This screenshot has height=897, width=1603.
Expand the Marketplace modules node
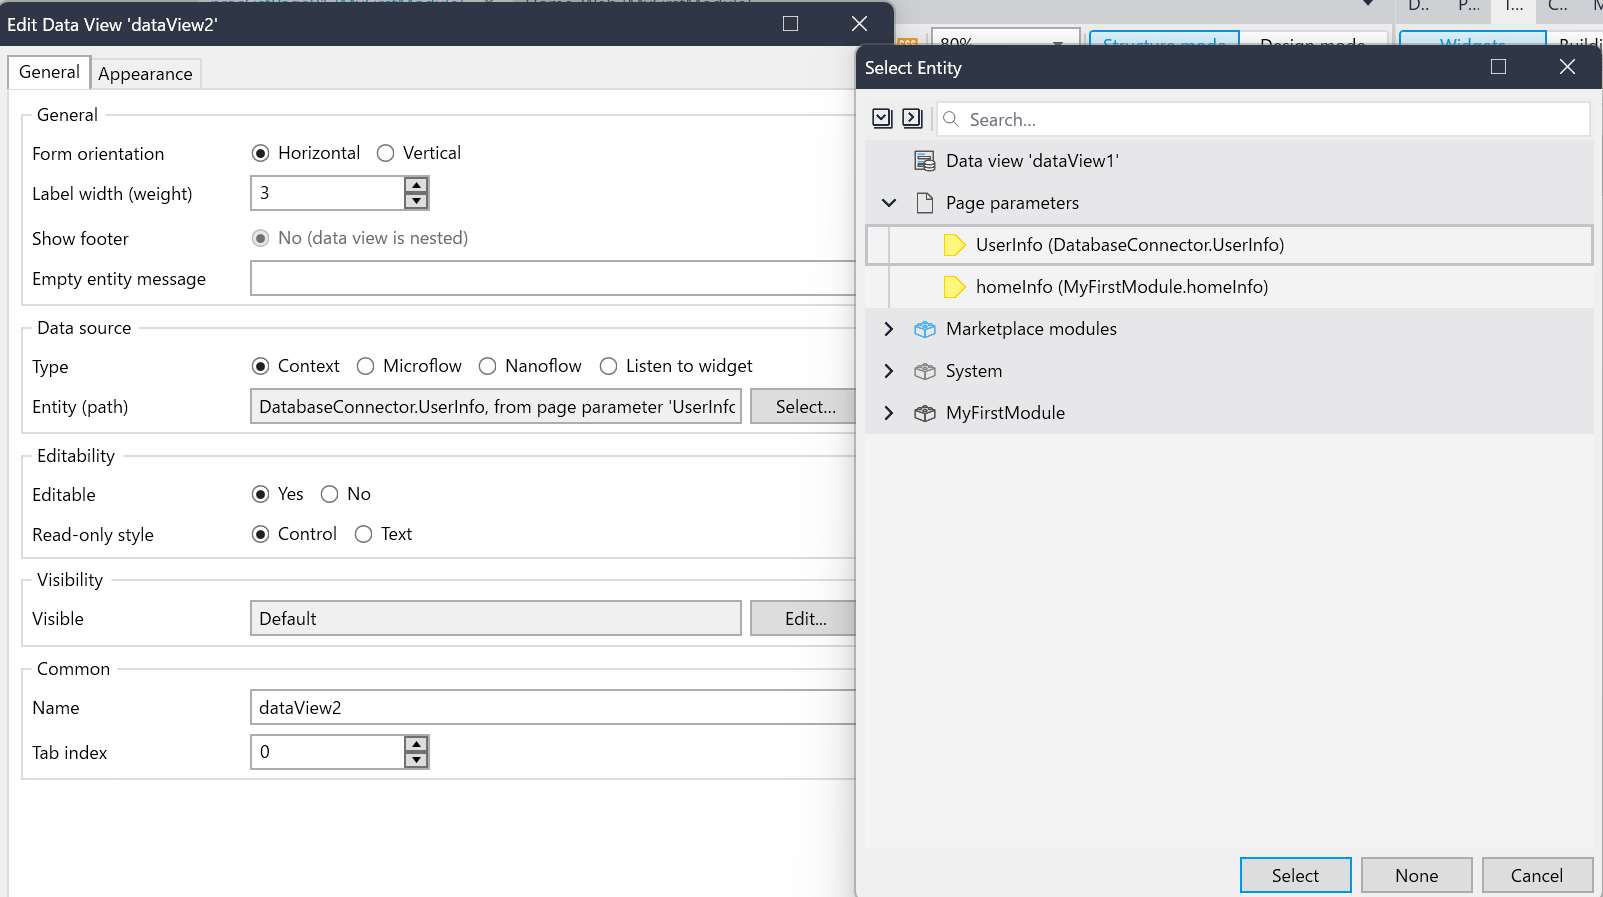coord(888,329)
